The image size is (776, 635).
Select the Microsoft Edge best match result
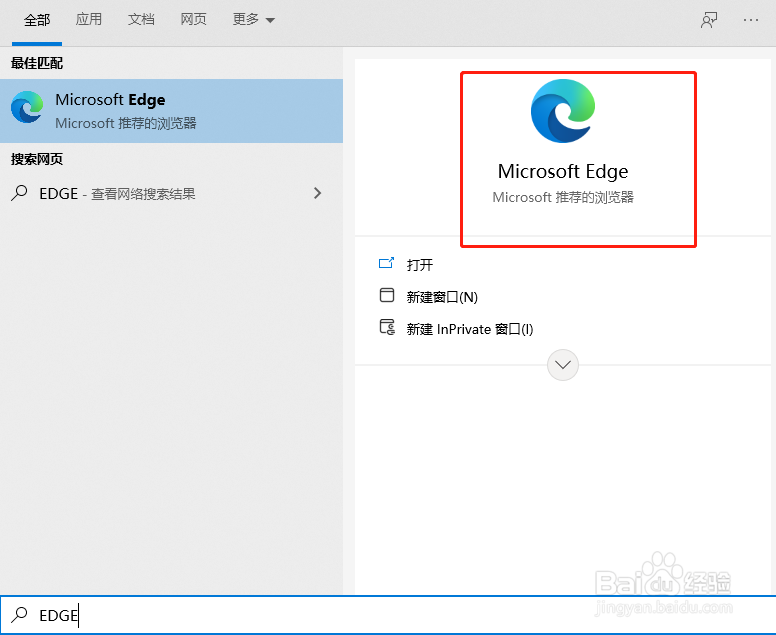pos(171,111)
